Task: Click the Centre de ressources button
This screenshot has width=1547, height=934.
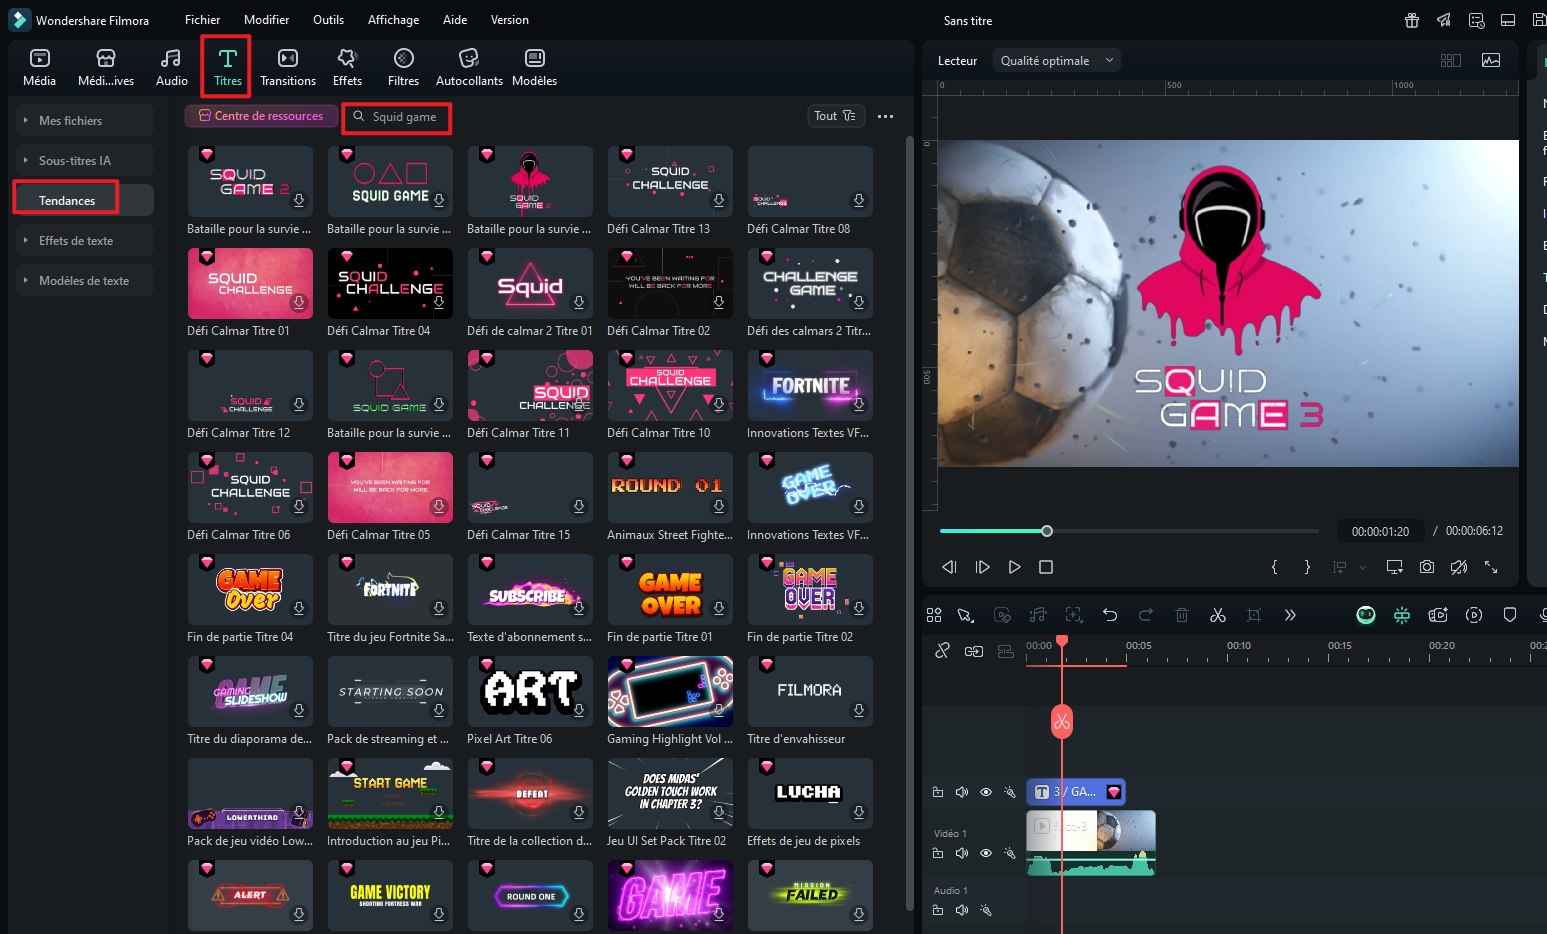Action: 261,116
